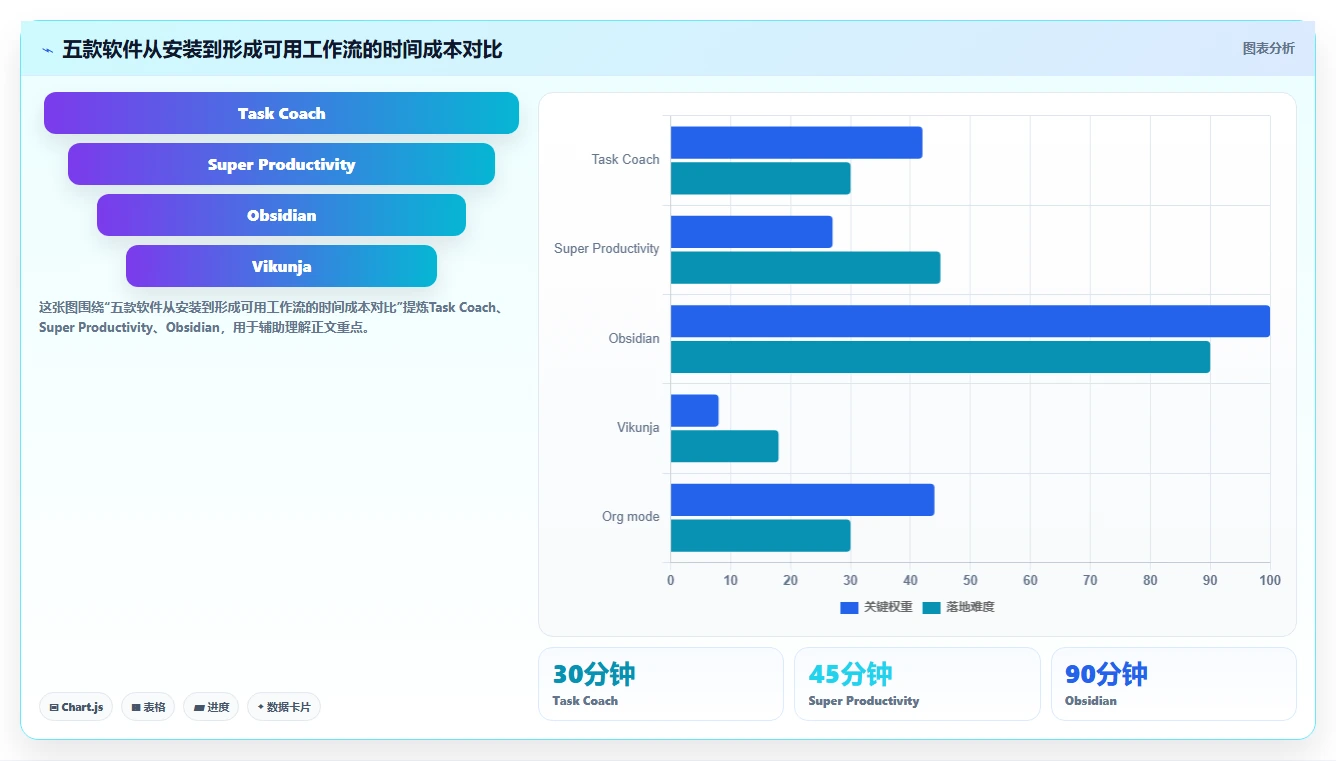This screenshot has width=1336, height=761.
Task: Click the lightning icon beside the header title
Action: point(48,50)
